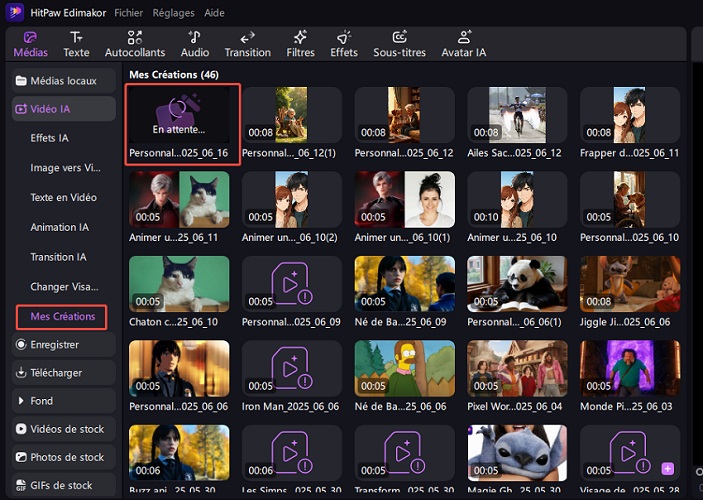Click the GIFs de stock label
The image size is (703, 500).
tap(61, 485)
